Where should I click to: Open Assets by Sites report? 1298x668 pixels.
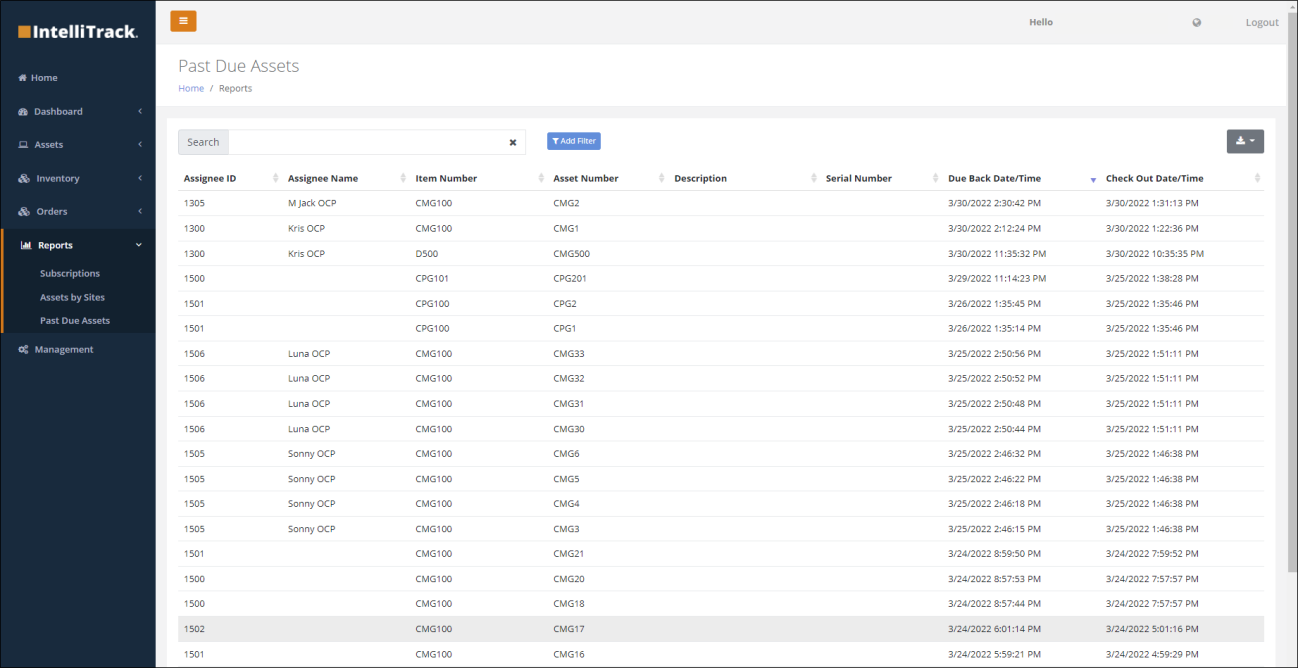(x=72, y=297)
